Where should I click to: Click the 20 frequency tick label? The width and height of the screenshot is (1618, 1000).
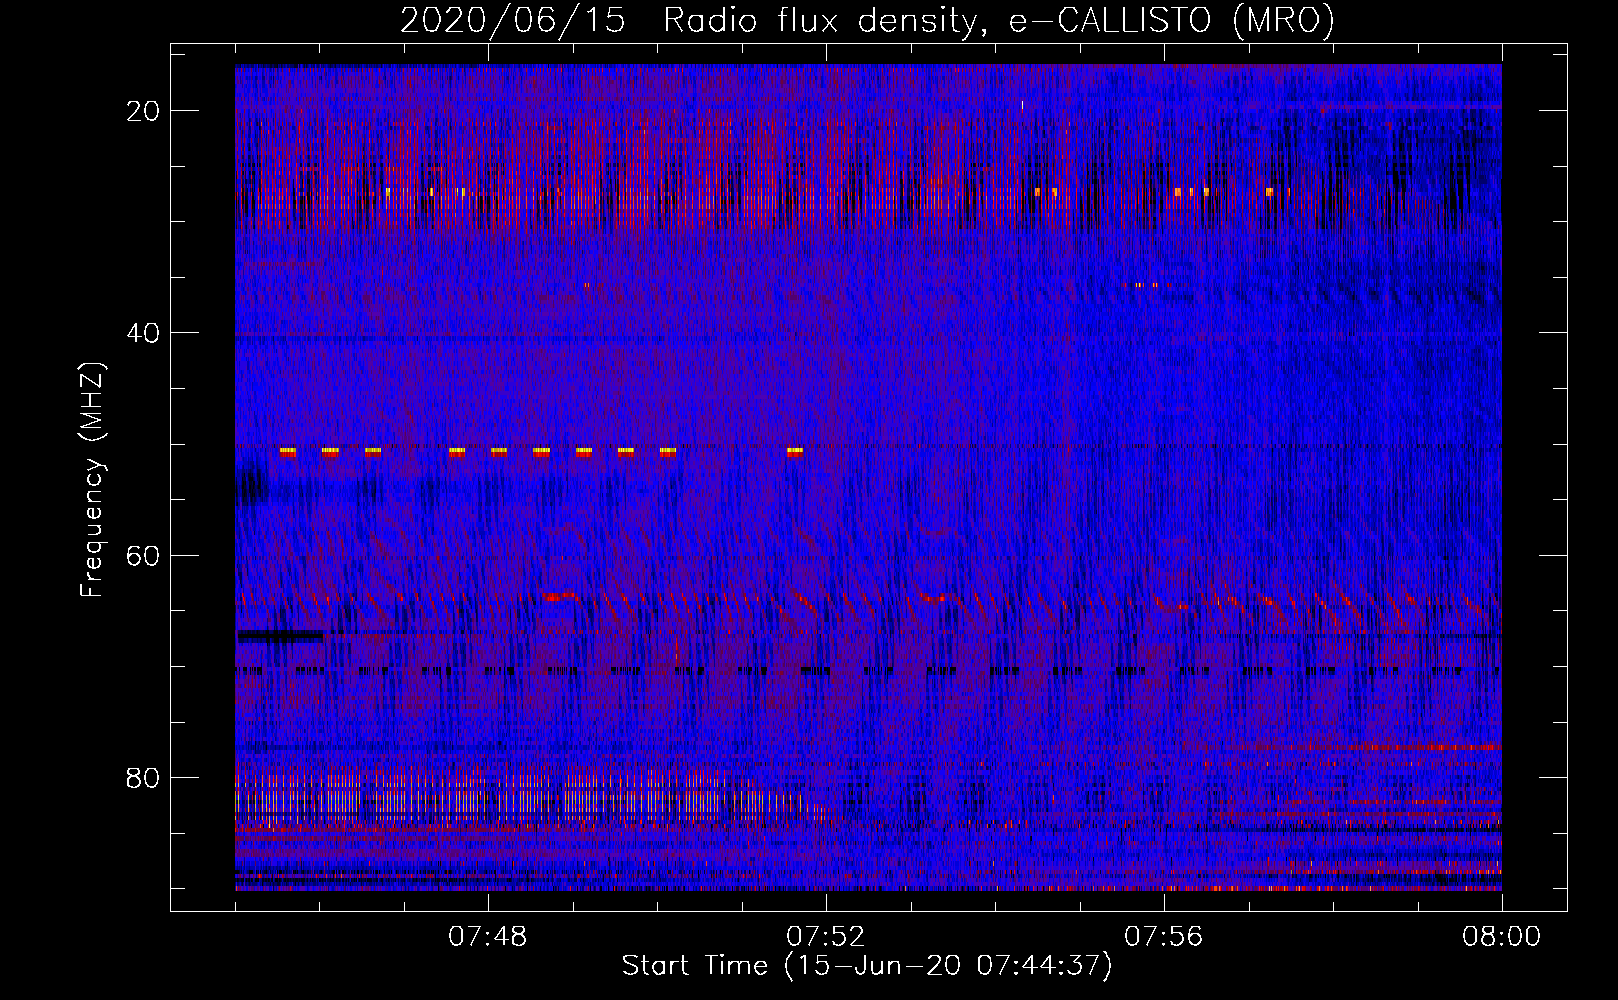click(x=144, y=111)
